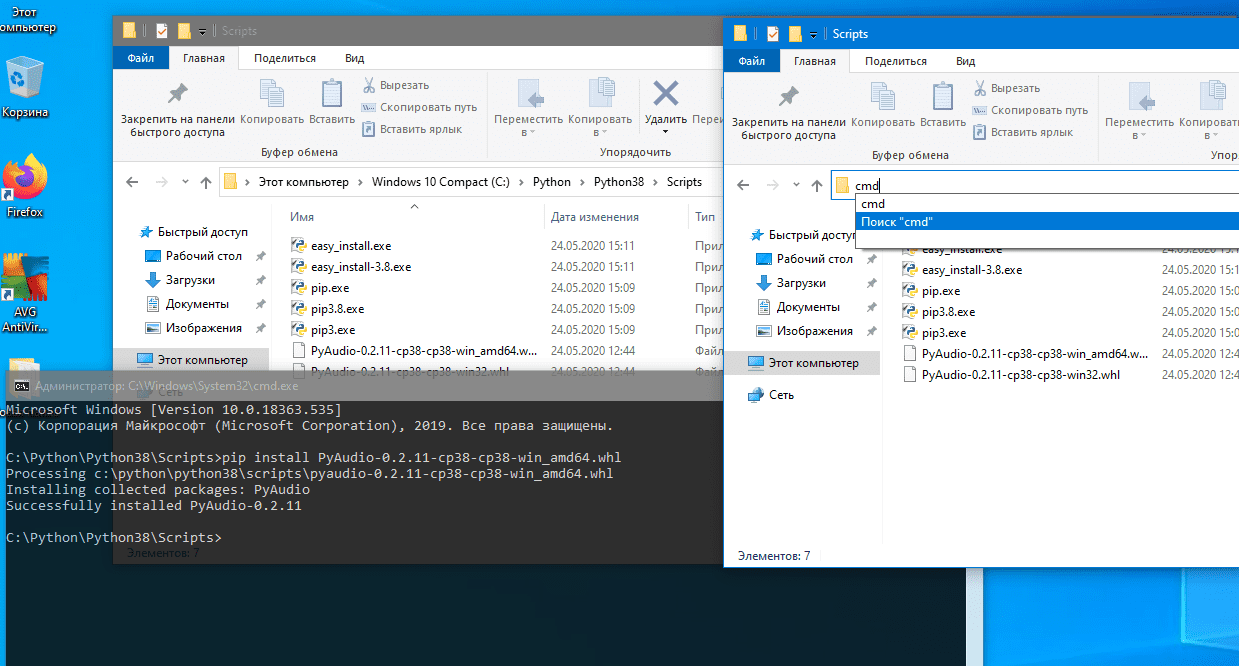Screen dimensions: 1239x666
Task: Expand the dropdown arrow under Удалить
Action: click(665, 132)
